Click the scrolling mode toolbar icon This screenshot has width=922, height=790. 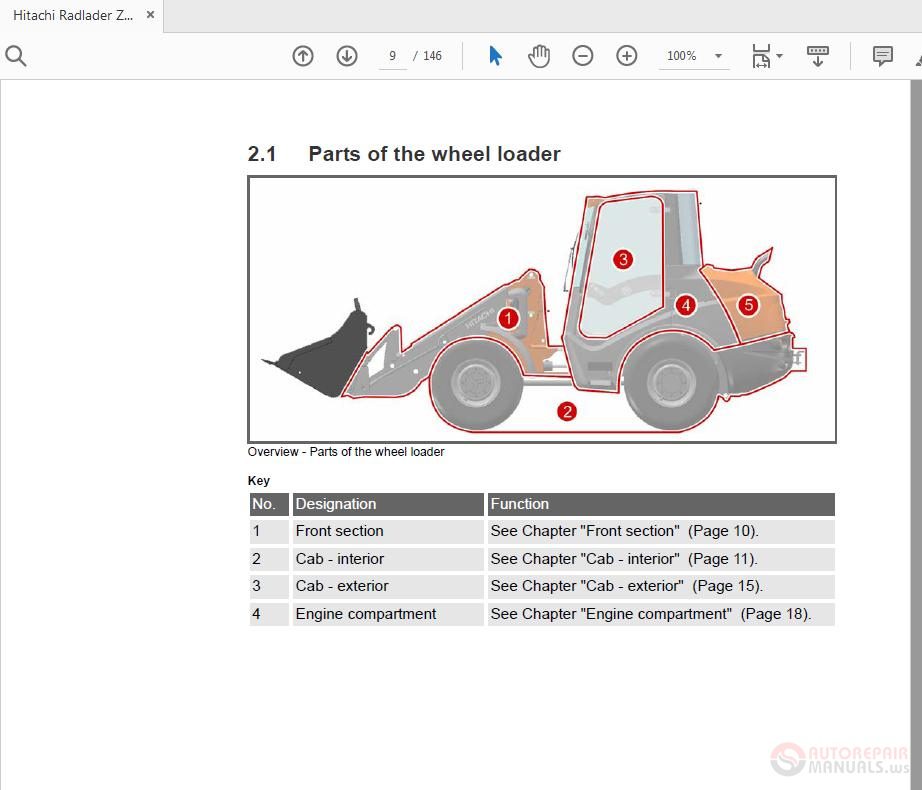coord(817,56)
